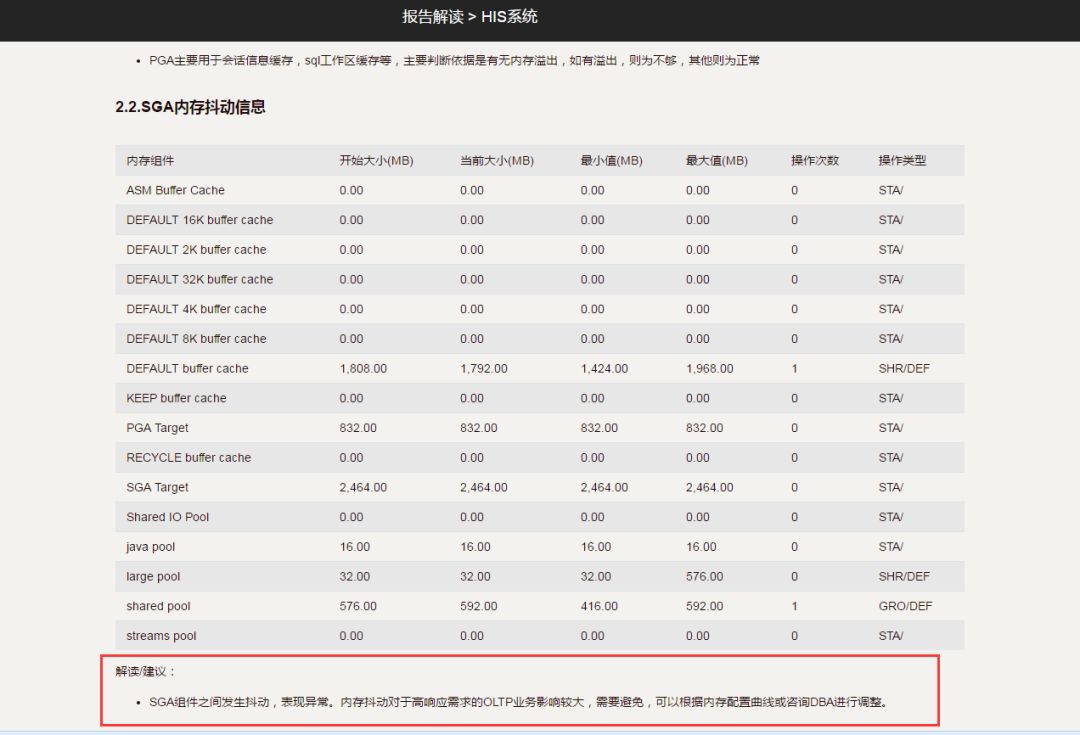The image size is (1080, 735).
Task: Click 2,464.00 maximum value in SGA Target row
Action: tap(709, 487)
